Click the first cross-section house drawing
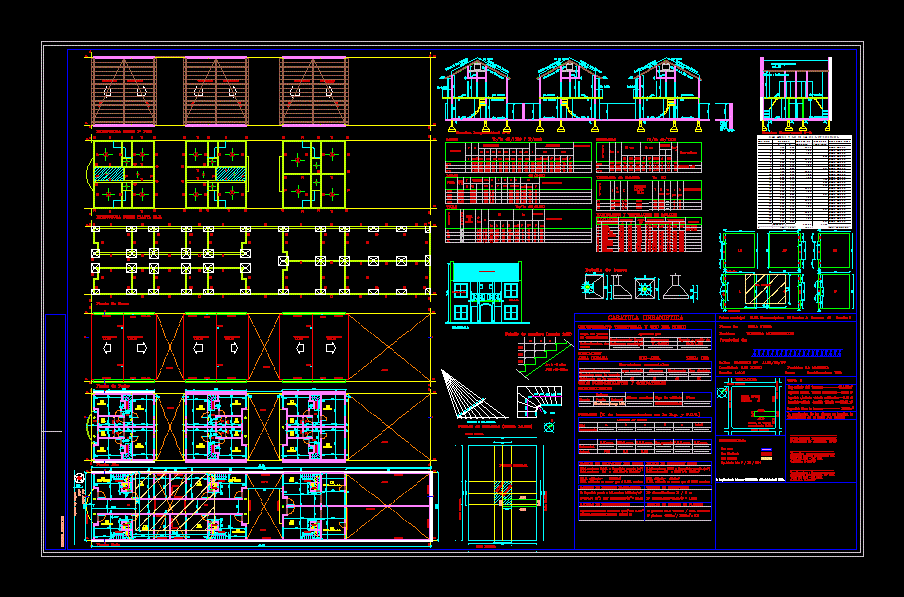 pos(474,94)
